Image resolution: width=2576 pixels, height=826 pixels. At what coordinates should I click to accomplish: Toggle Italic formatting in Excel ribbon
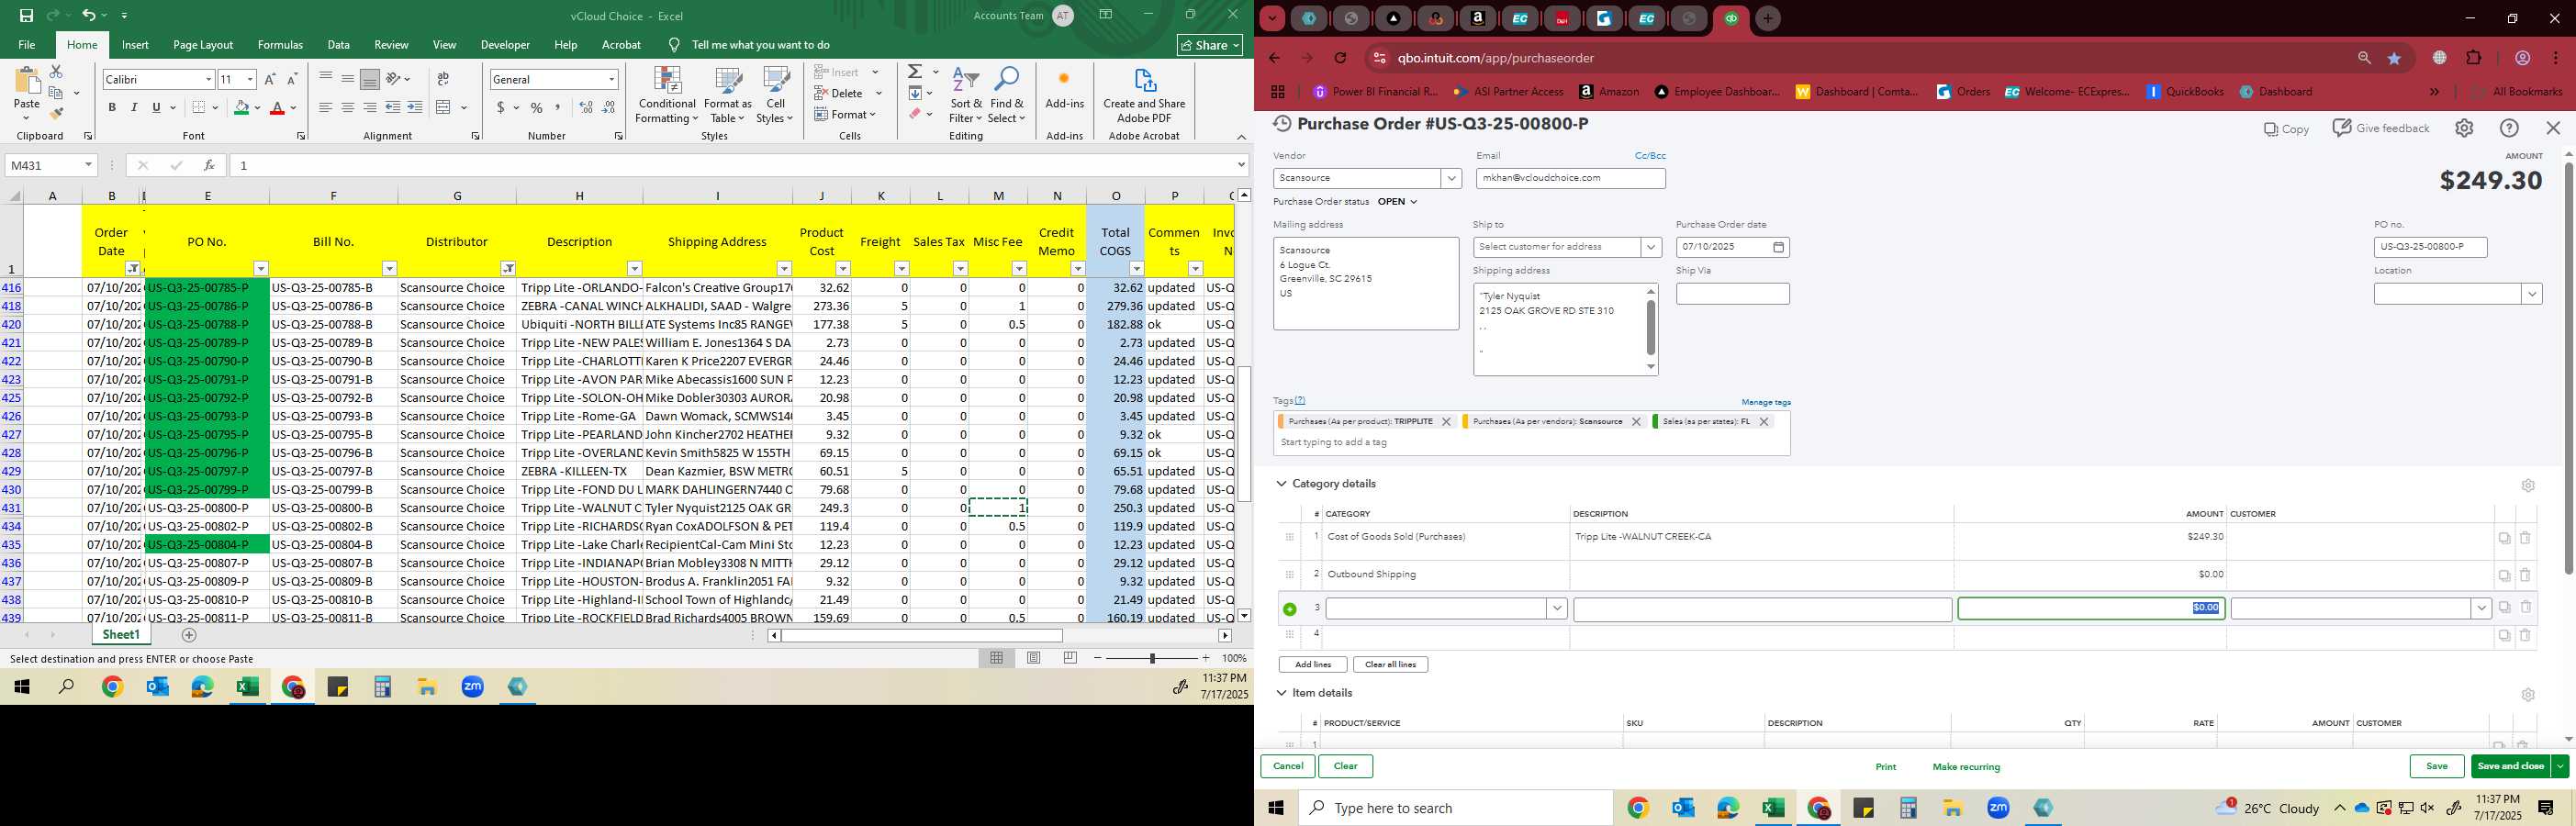coord(134,108)
